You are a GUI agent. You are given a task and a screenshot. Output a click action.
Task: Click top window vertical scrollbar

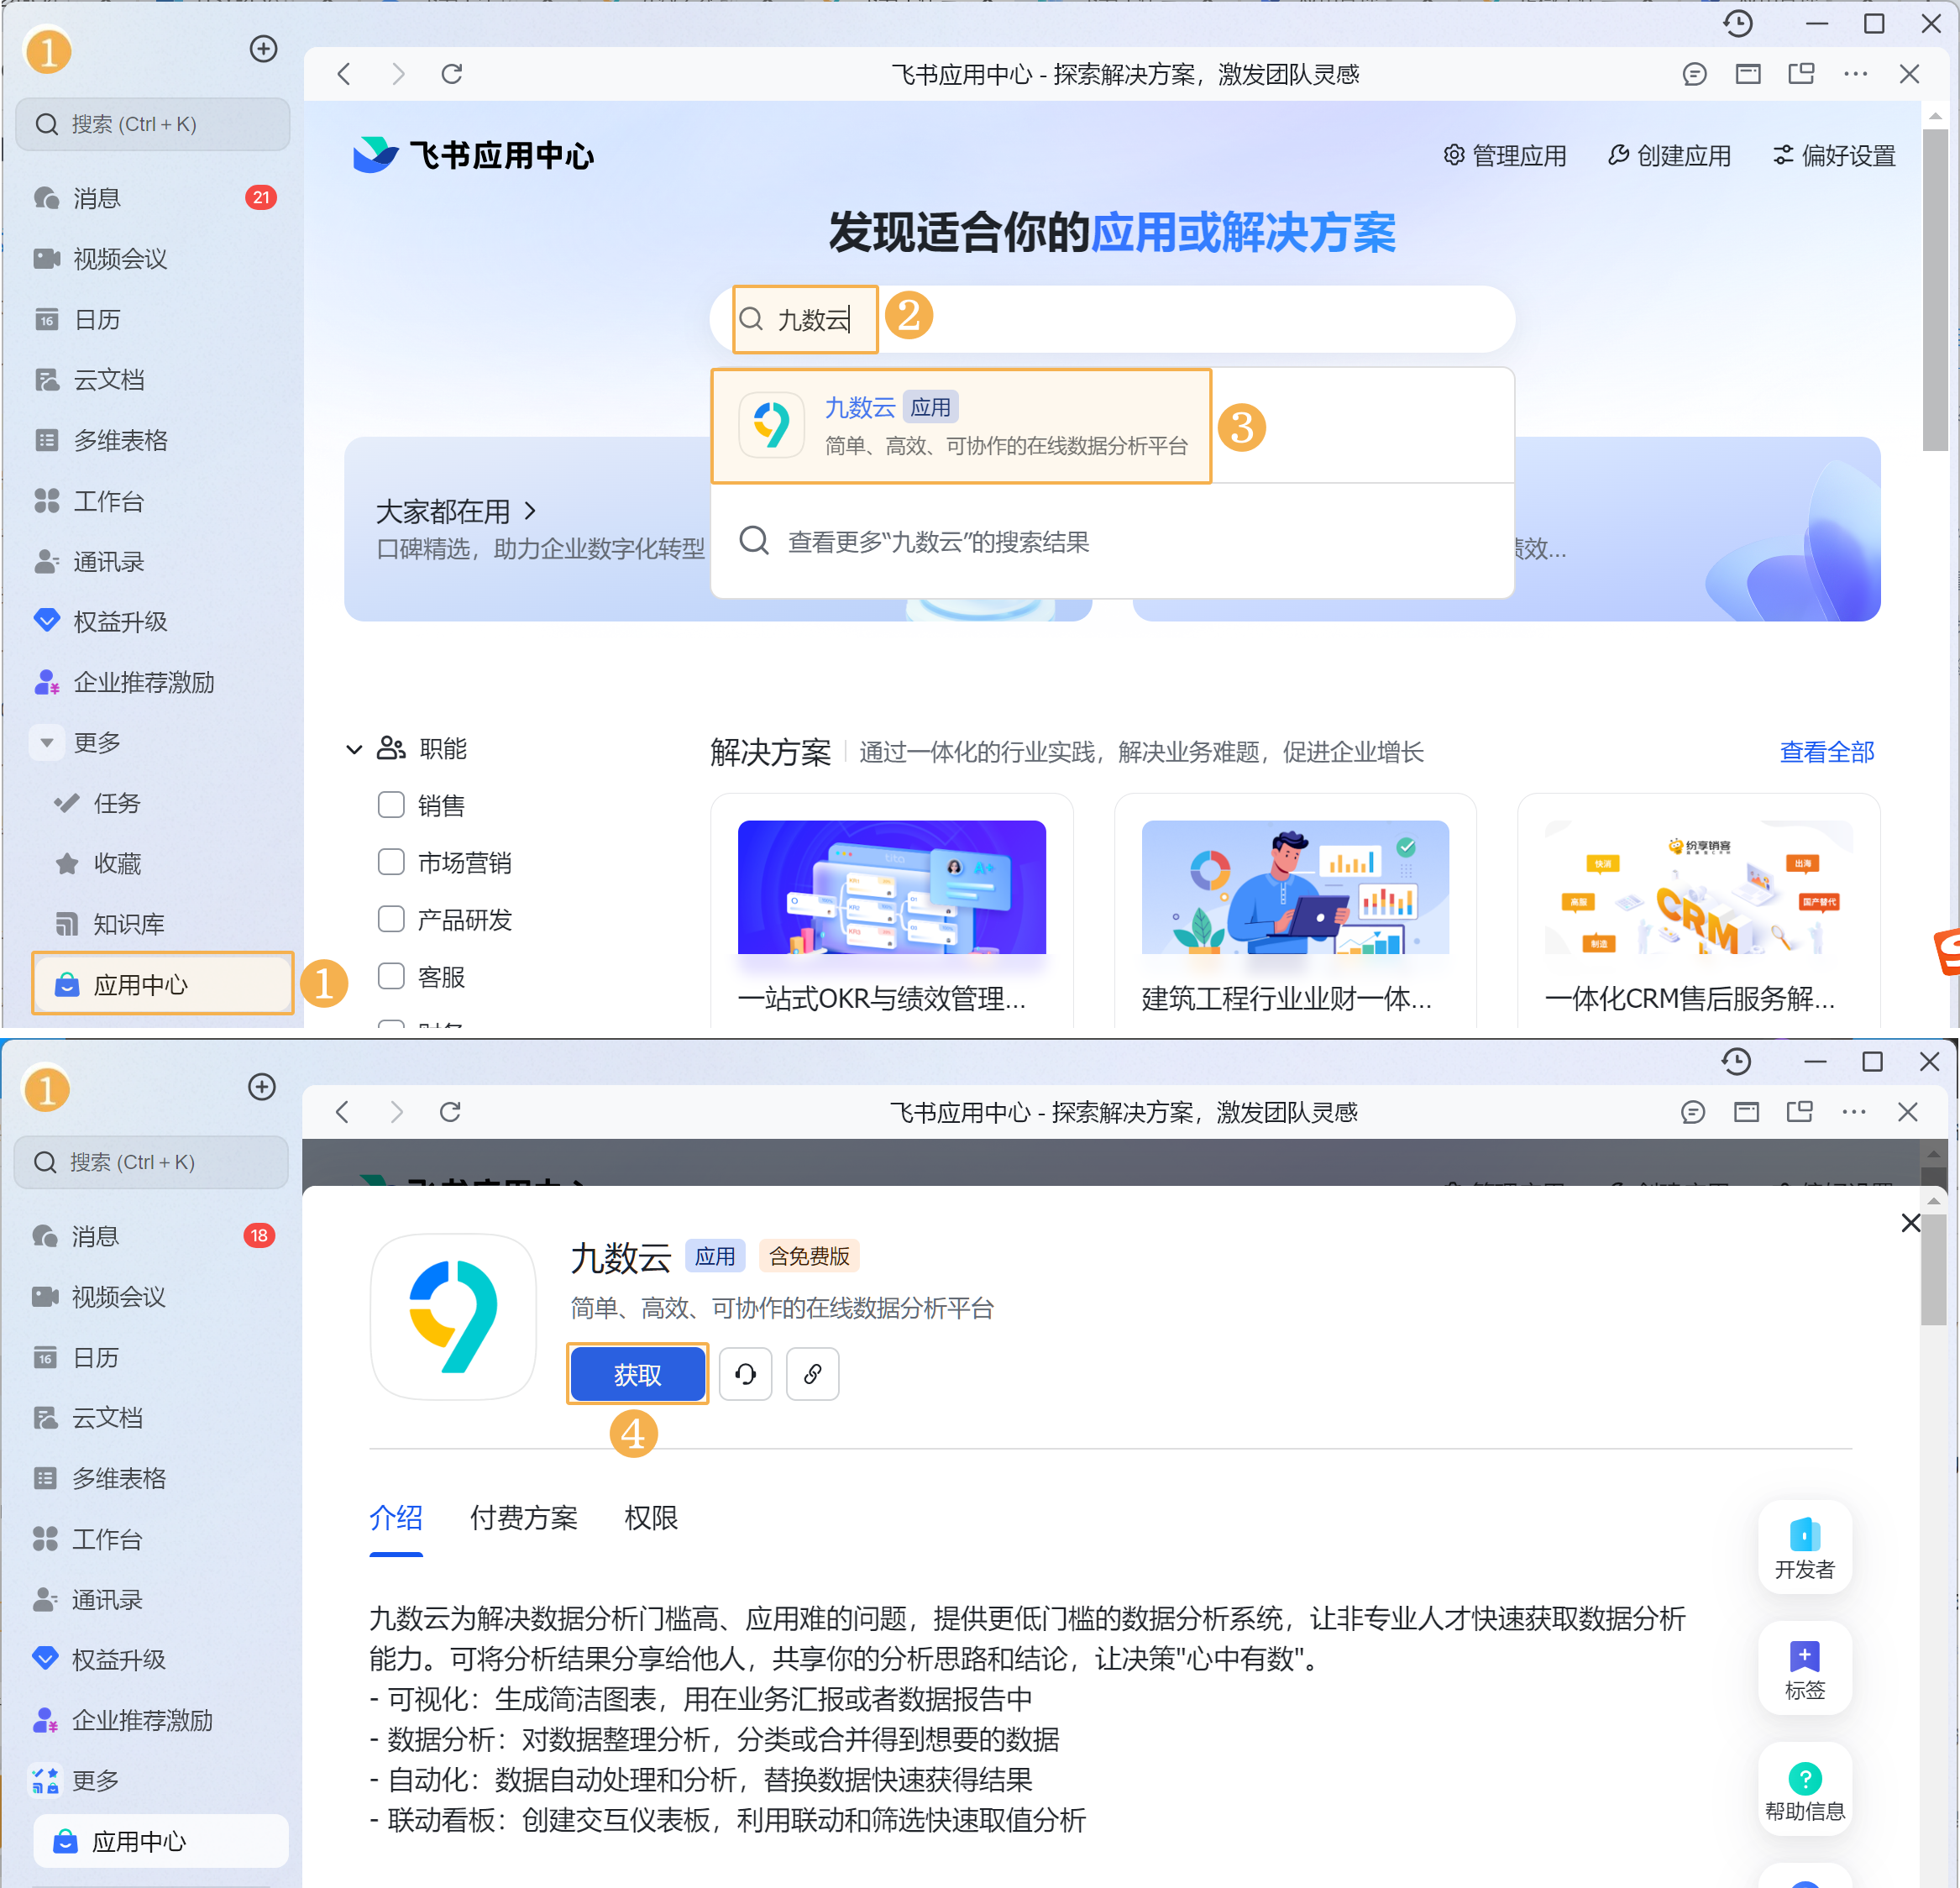[x=1935, y=290]
